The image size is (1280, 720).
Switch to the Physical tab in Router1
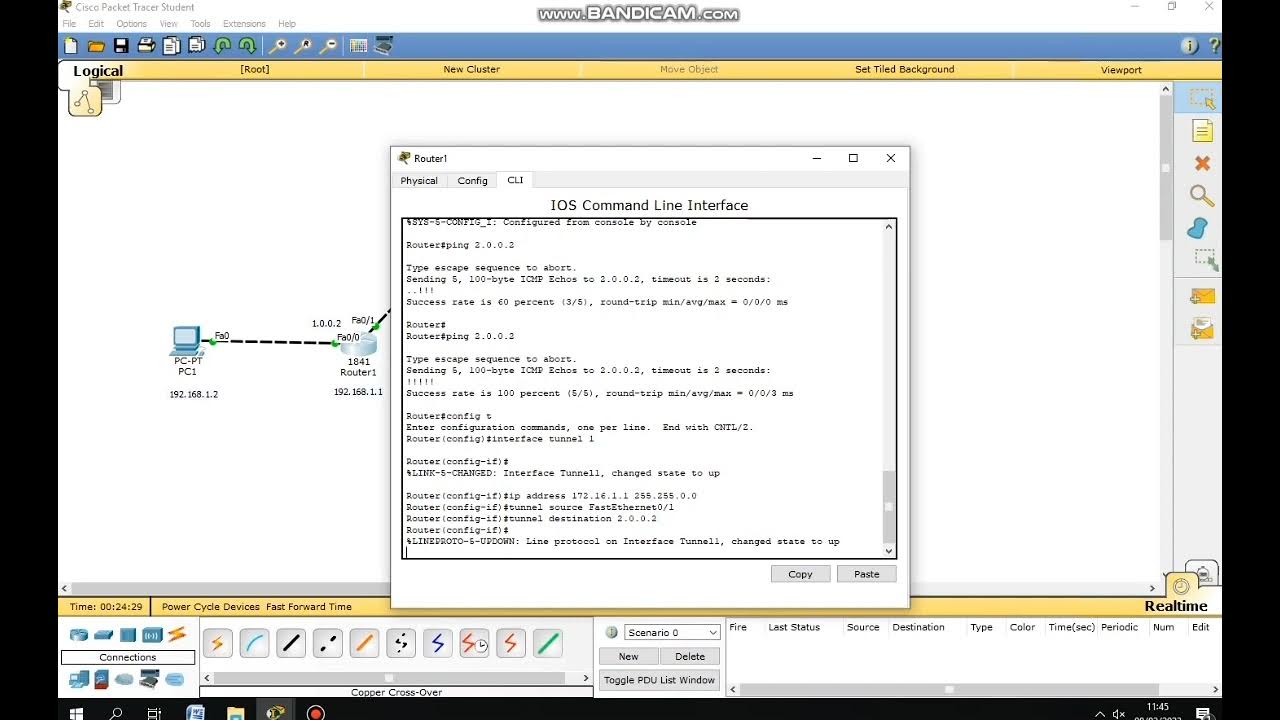419,181
